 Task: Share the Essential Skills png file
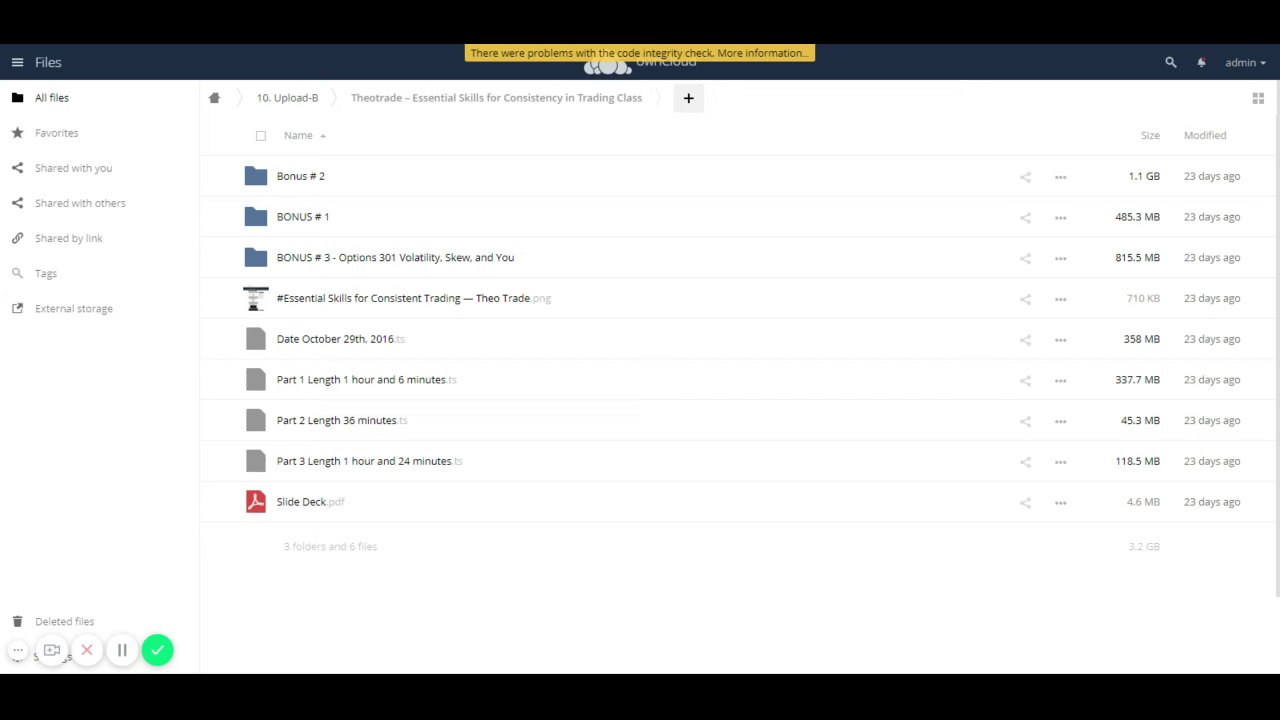pos(1025,299)
